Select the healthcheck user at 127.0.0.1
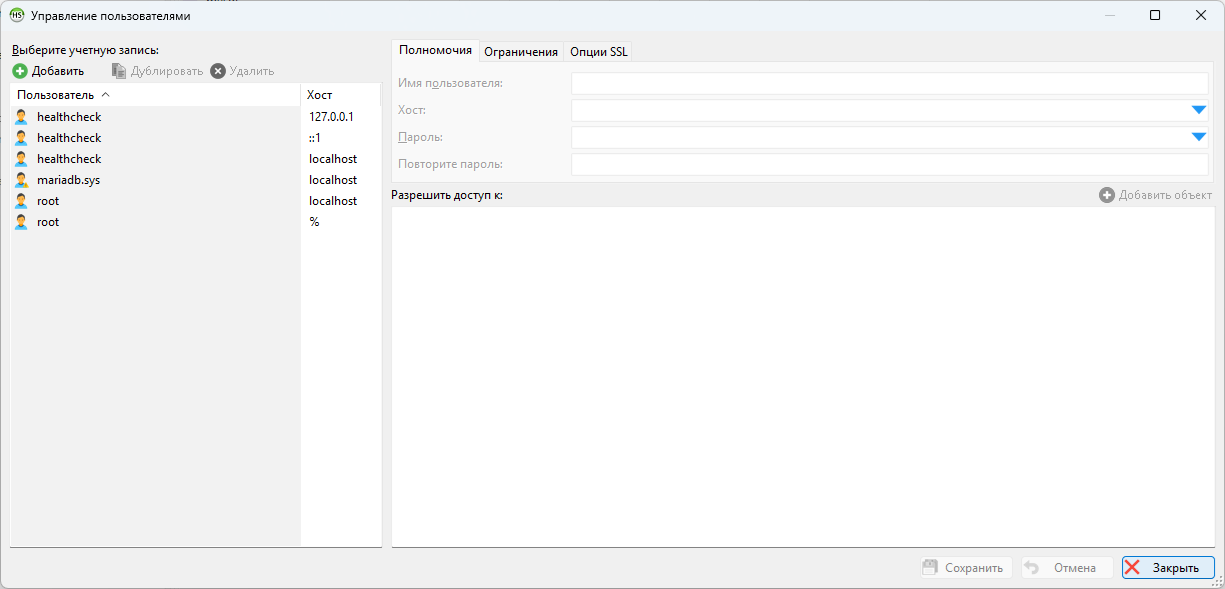 pos(69,117)
